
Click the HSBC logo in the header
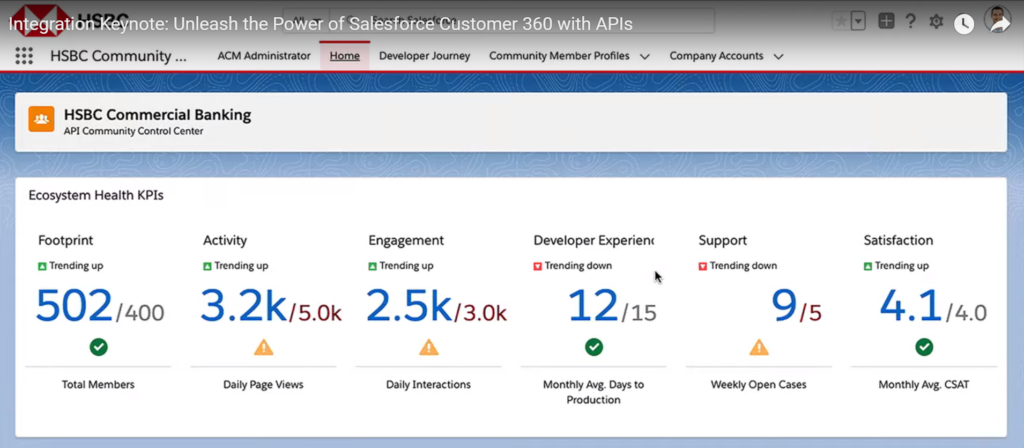pos(70,20)
